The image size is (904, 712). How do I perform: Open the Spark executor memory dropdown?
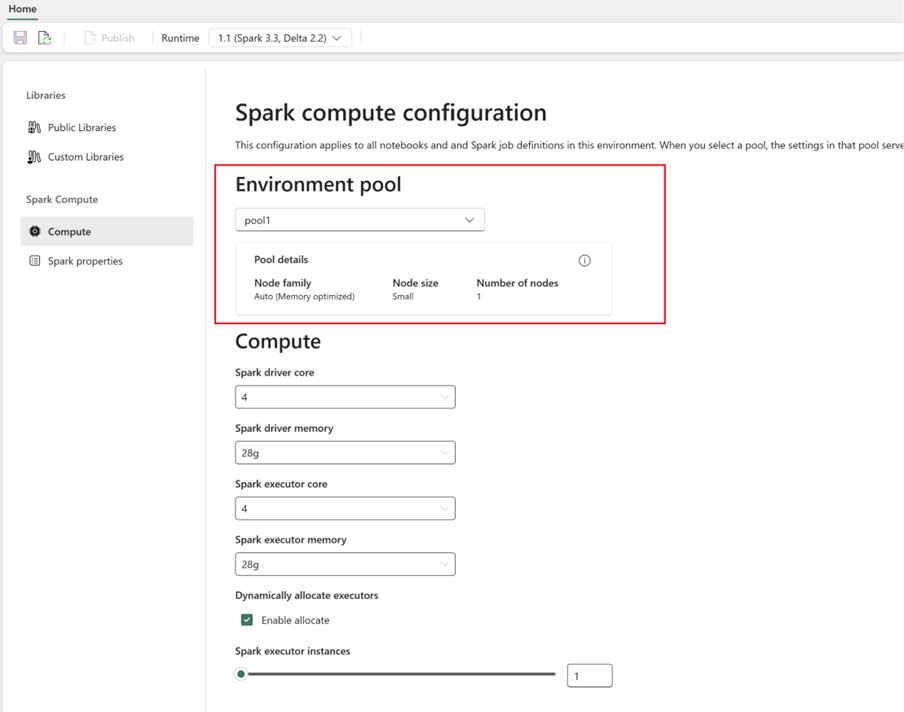tap(345, 565)
